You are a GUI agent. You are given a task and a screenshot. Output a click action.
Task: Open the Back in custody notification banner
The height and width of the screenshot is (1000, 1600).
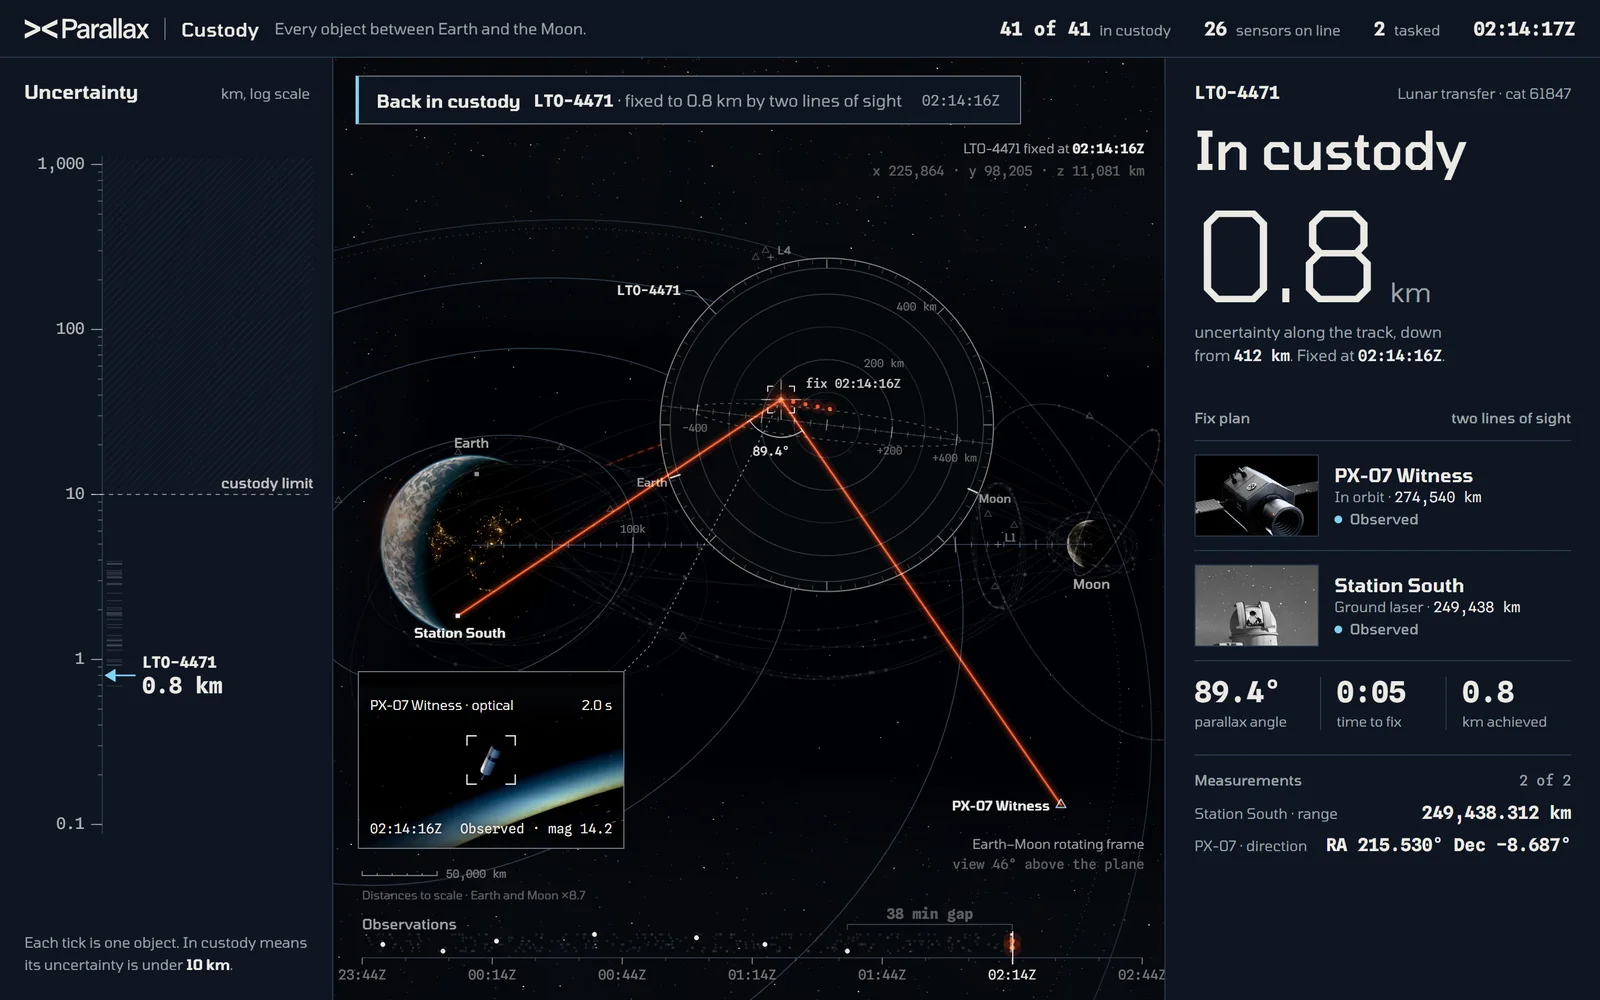[688, 100]
